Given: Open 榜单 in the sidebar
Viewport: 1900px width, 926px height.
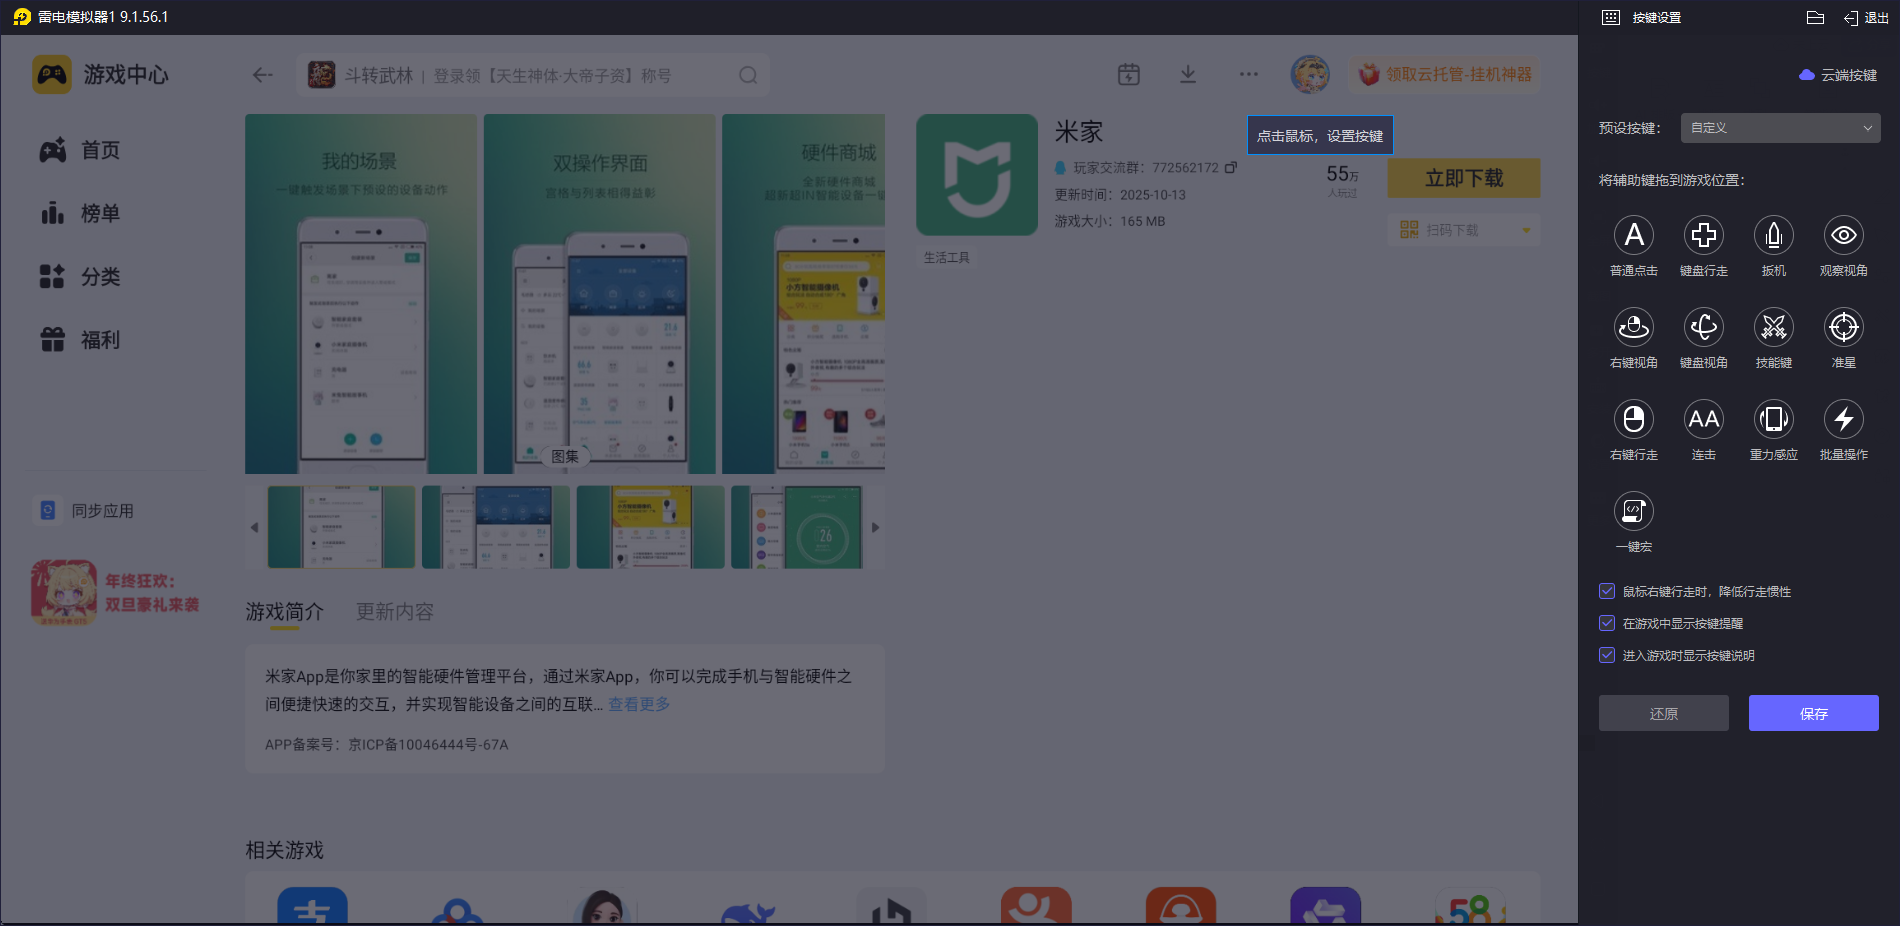Looking at the screenshot, I should pos(80,213).
